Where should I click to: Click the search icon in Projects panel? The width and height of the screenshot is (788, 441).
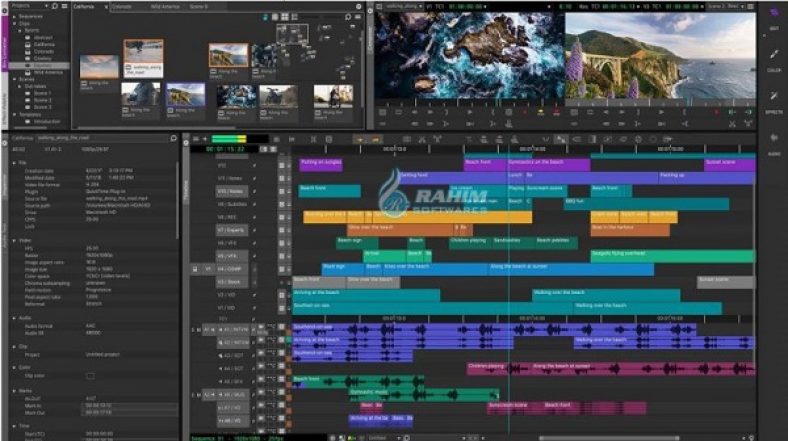point(56,5)
